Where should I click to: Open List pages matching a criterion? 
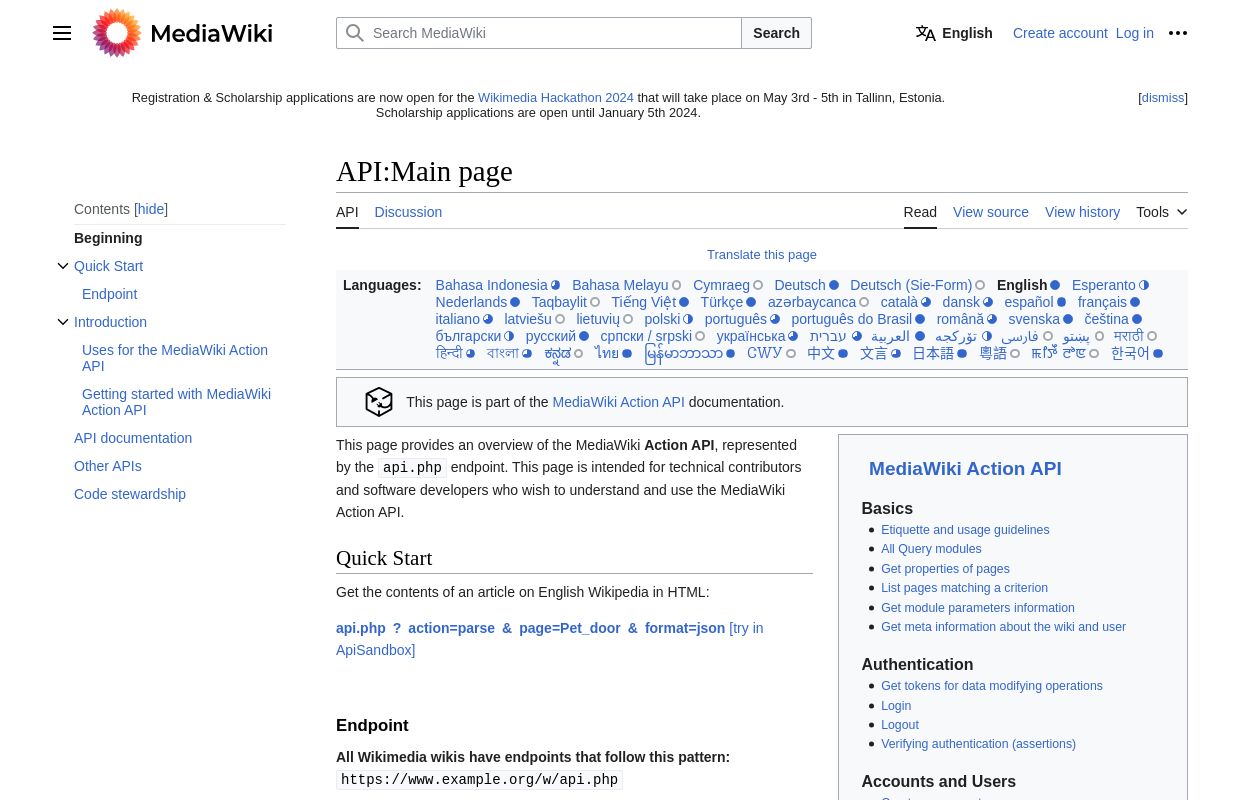[x=964, y=588]
